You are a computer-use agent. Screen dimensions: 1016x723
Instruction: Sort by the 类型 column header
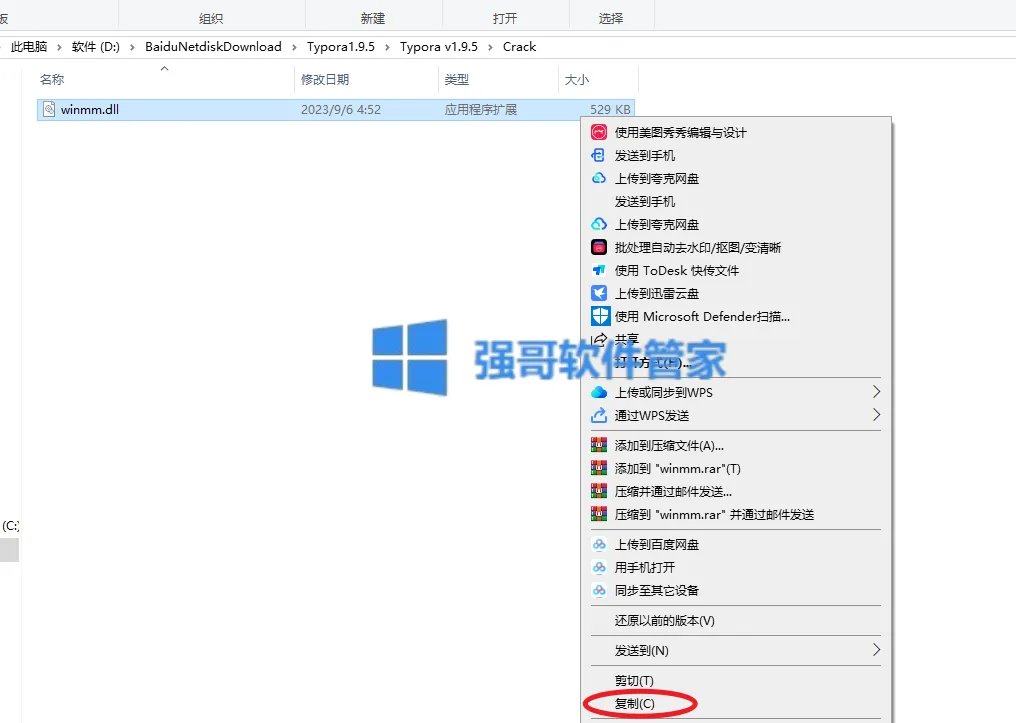point(457,80)
